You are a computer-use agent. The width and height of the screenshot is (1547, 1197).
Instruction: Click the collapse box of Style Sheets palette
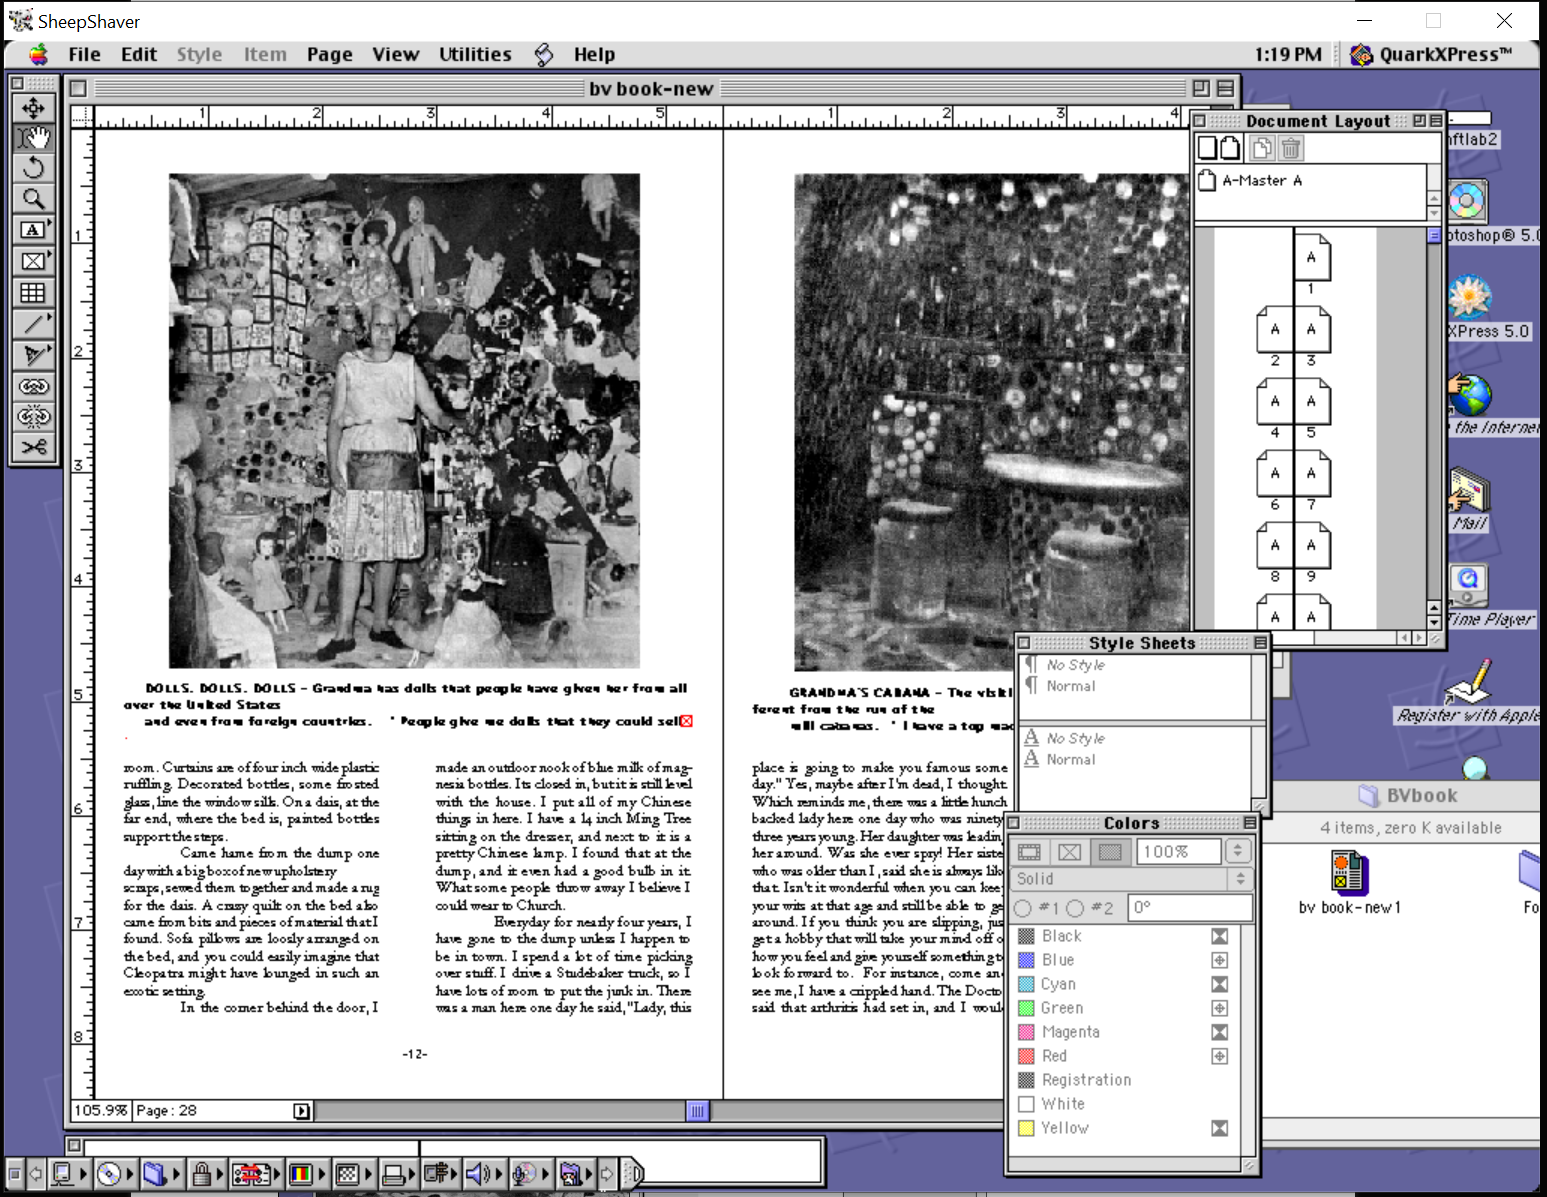(1260, 643)
